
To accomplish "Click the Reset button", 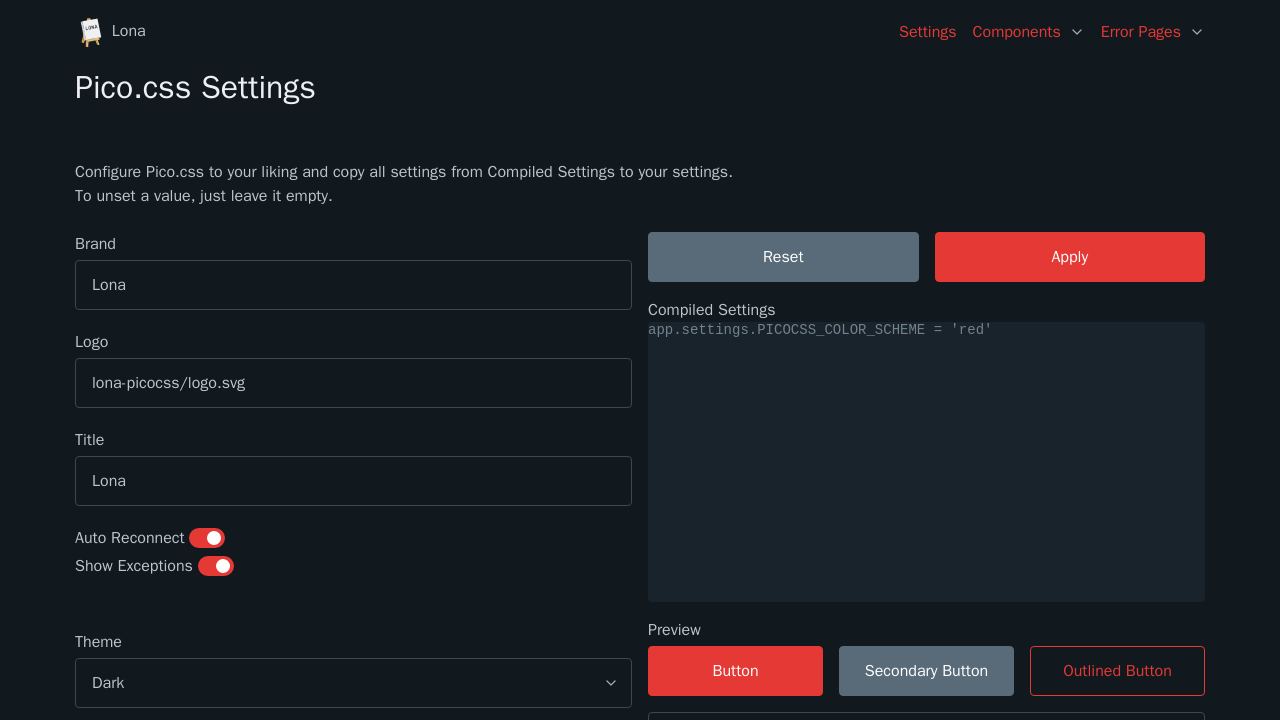I will click(783, 257).
